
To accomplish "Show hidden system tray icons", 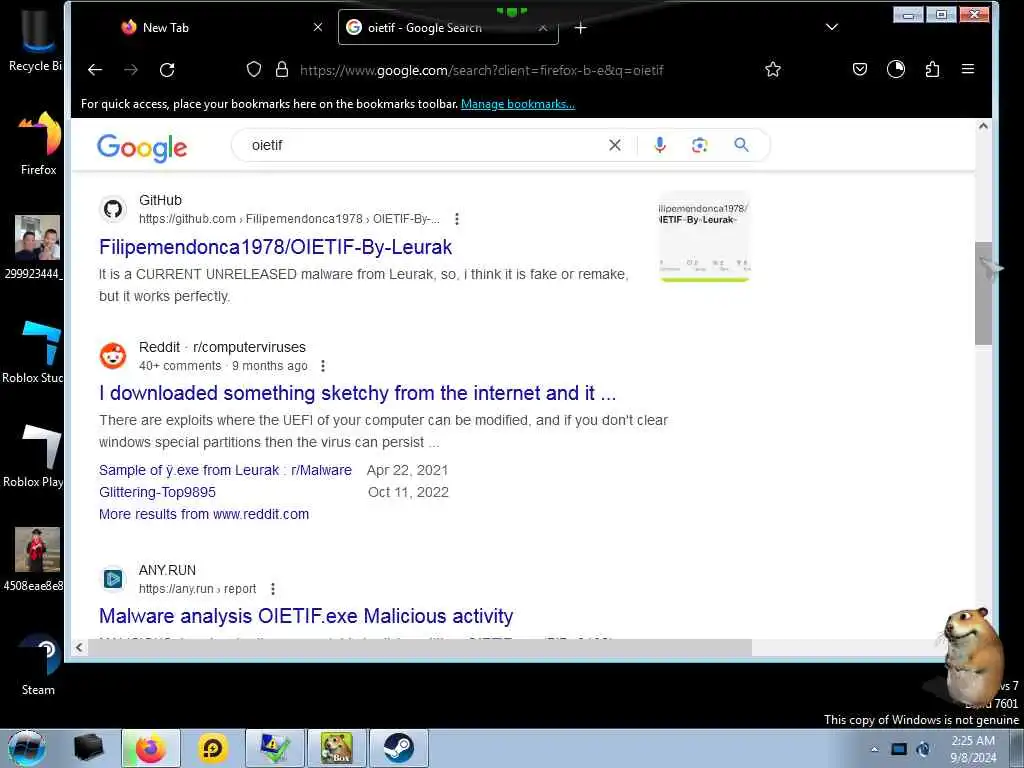I will coord(874,749).
